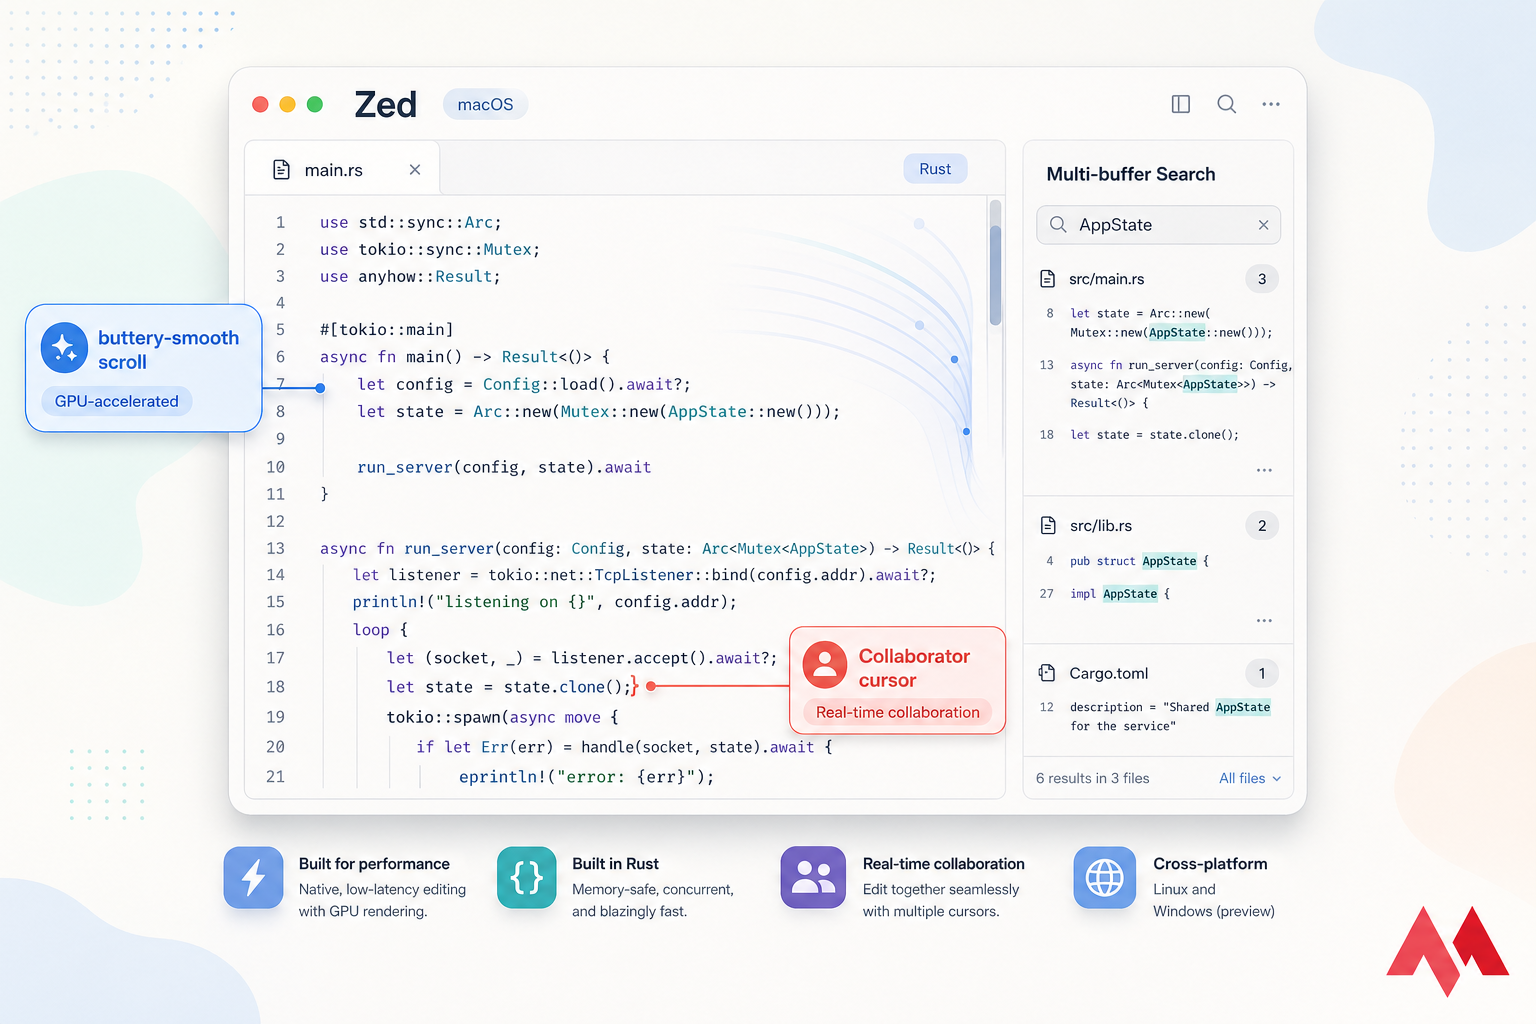This screenshot has height=1024, width=1536.
Task: Click the GPU-accelerated badge
Action: click(117, 401)
